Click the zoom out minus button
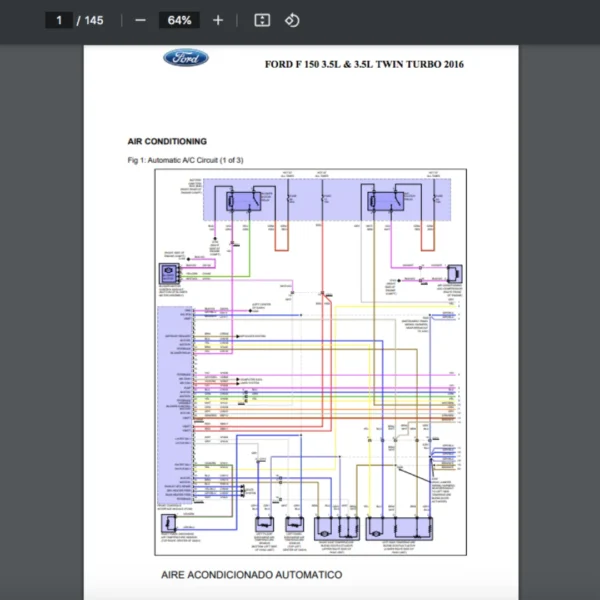The image size is (600, 600). 140,20
